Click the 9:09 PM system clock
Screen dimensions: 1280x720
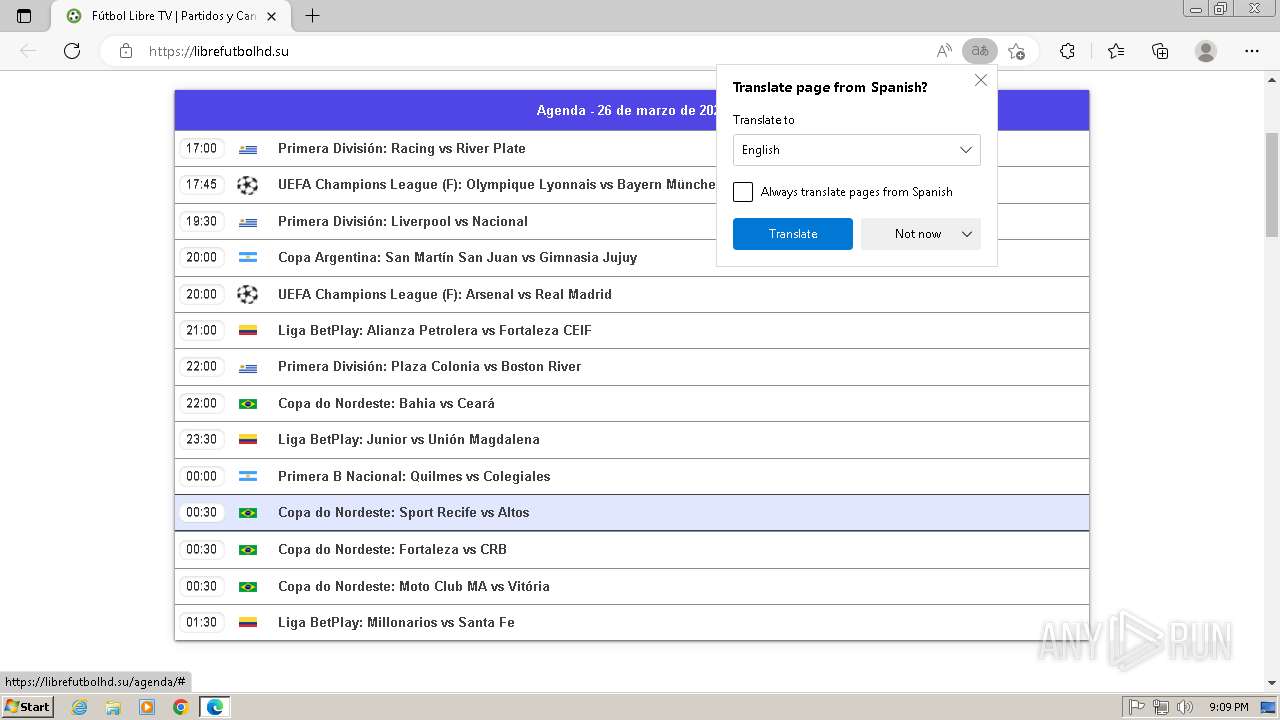[1229, 707]
